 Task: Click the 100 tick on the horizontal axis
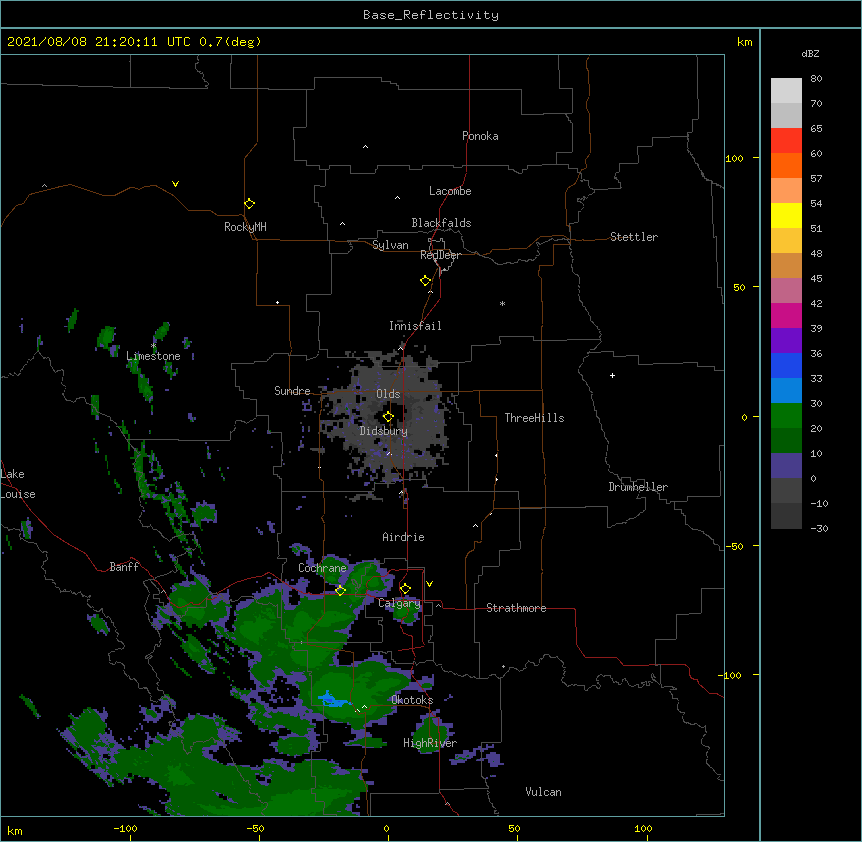643,828
